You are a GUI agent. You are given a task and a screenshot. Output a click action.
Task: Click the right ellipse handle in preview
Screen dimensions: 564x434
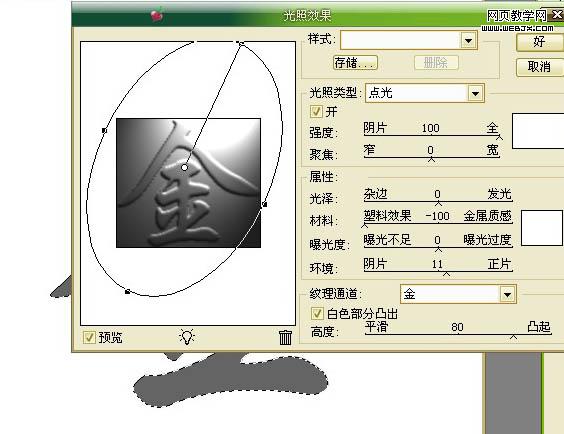point(264,205)
